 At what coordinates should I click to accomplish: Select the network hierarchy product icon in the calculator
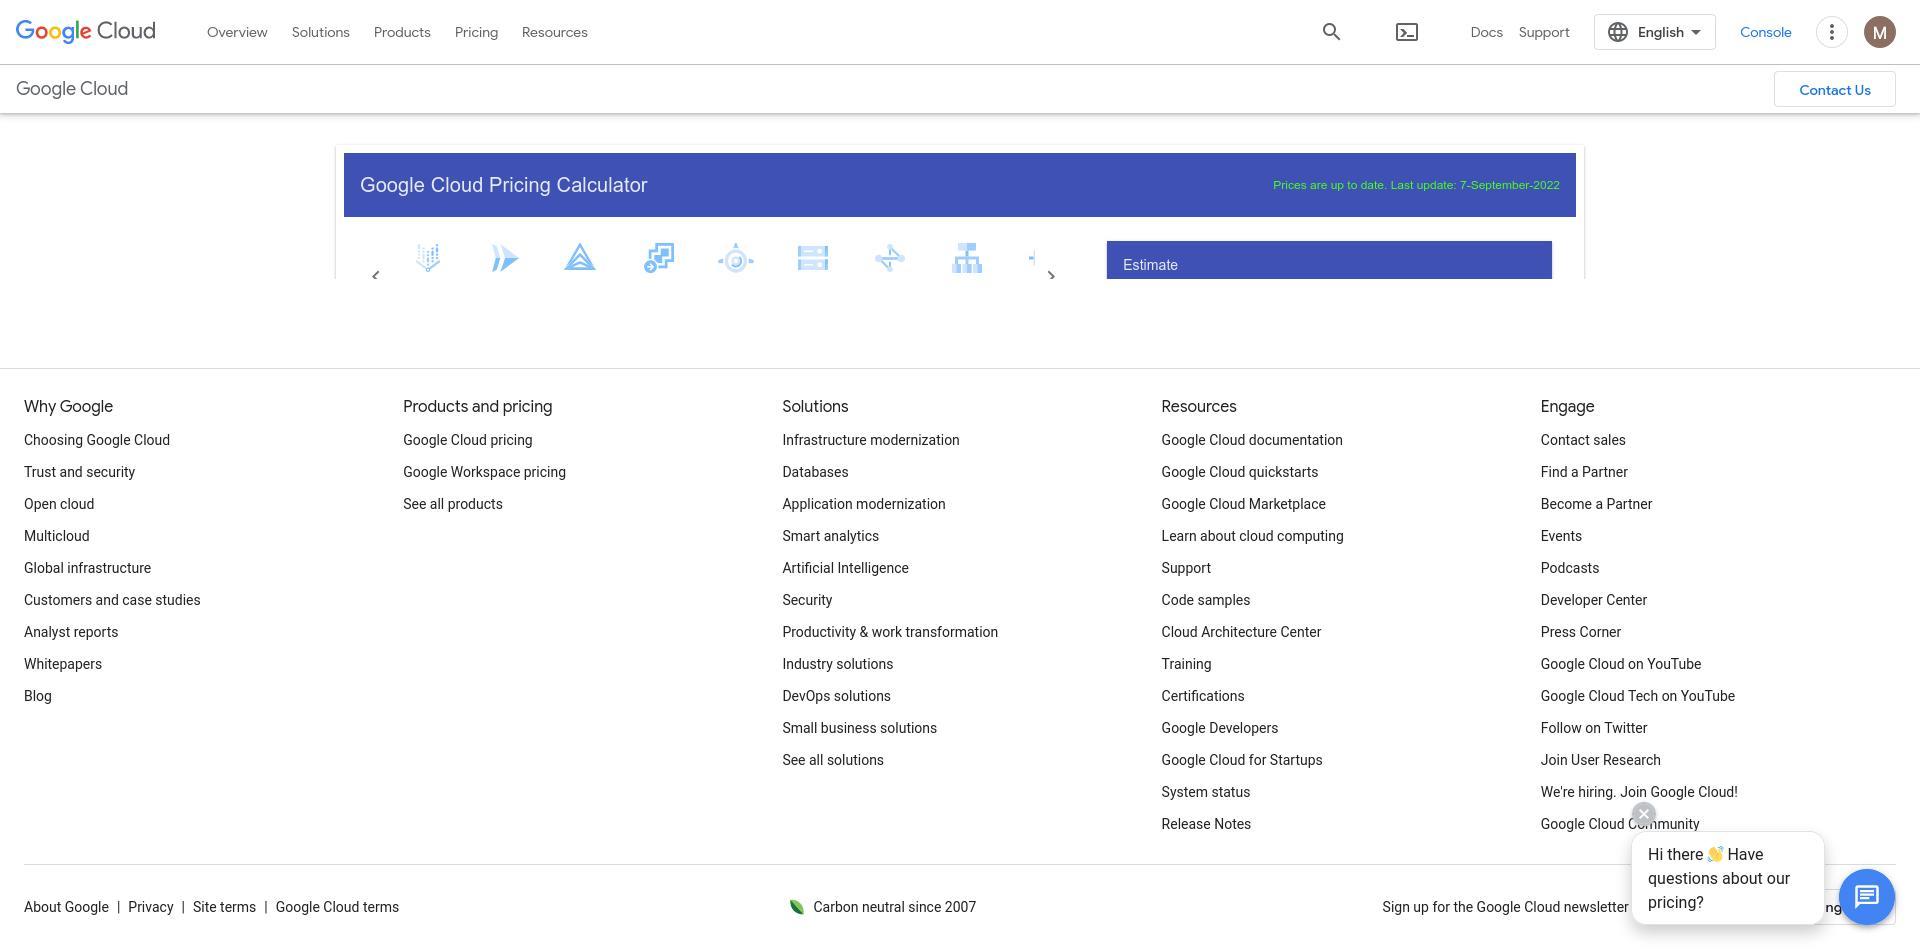(967, 258)
